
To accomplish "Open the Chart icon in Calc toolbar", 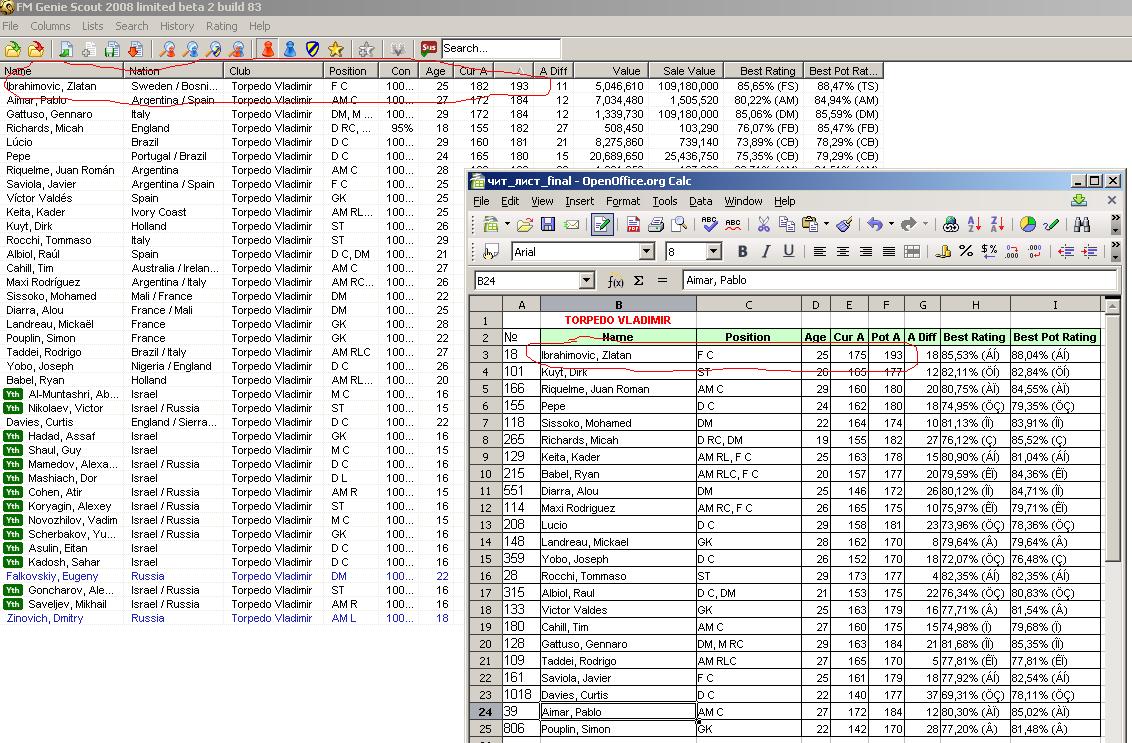I will pyautogui.click(x=1028, y=224).
